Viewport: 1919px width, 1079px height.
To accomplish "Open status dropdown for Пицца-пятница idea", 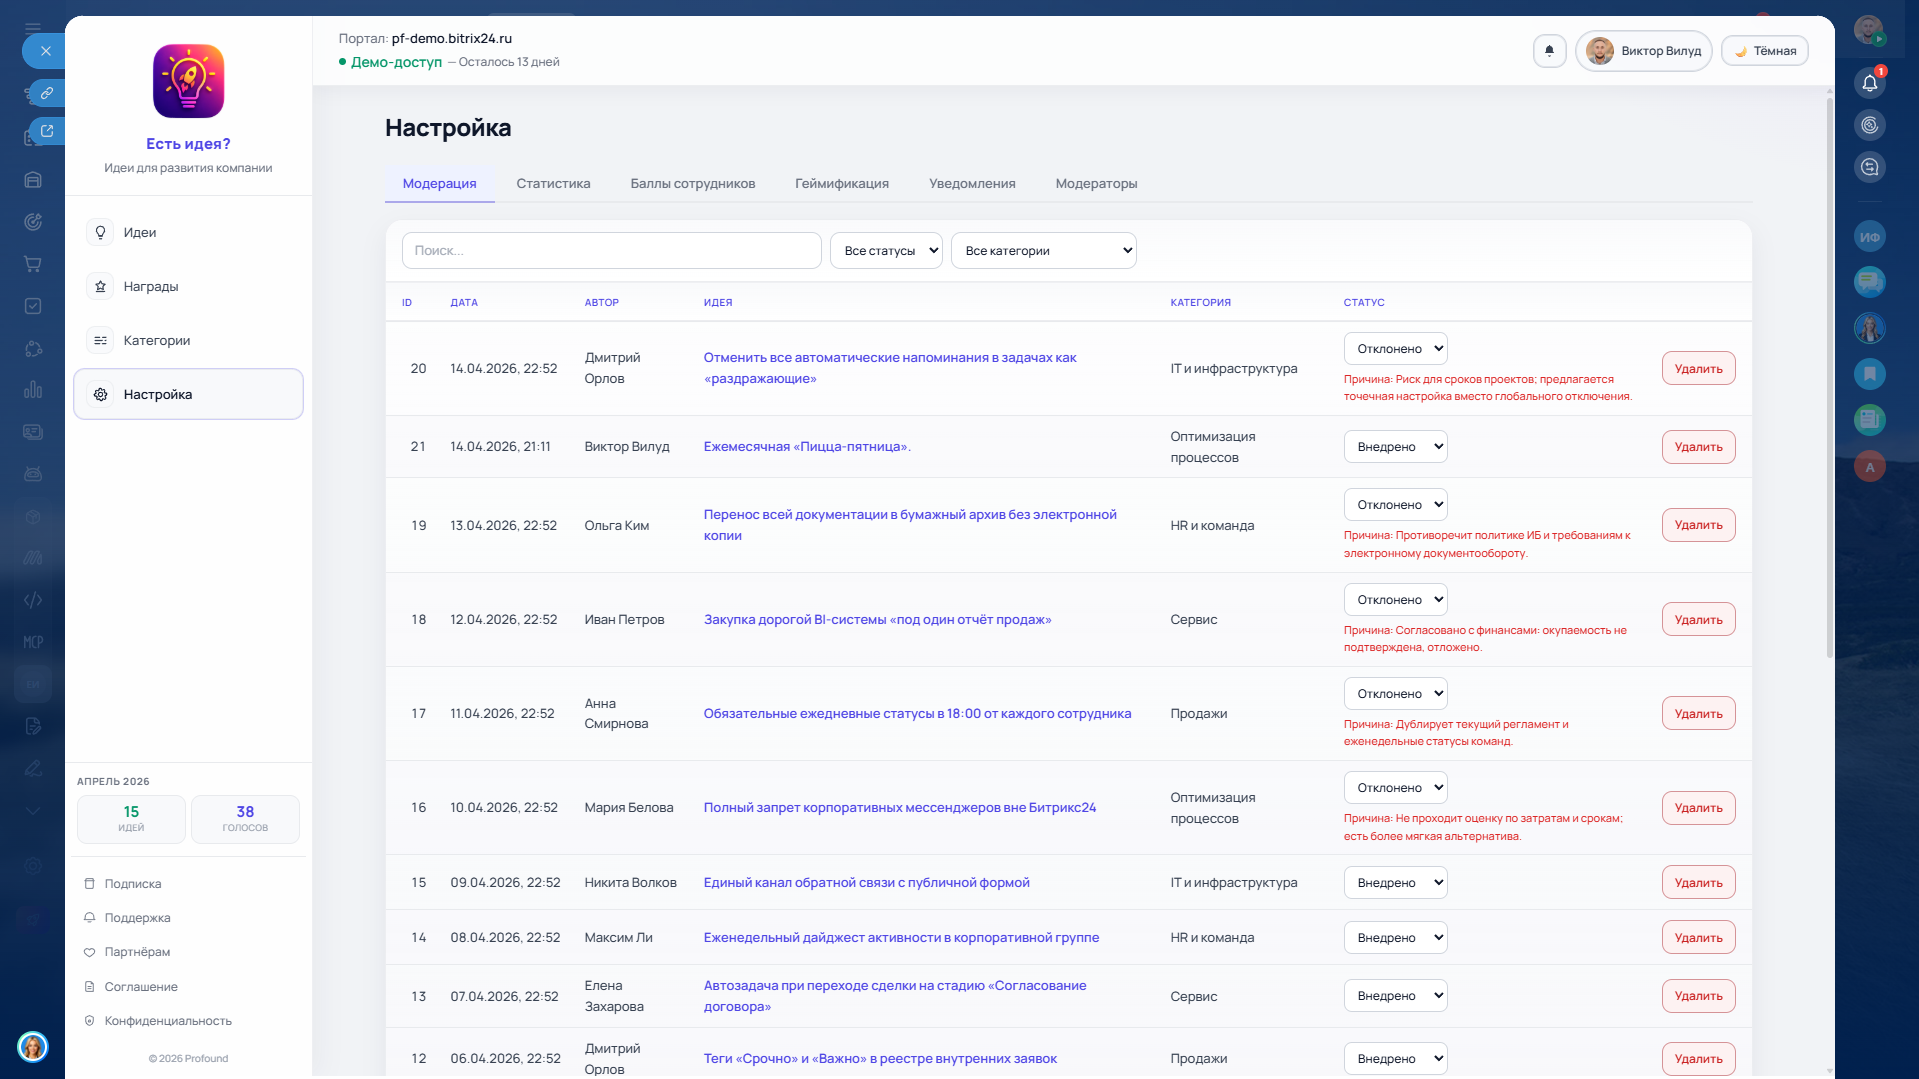I will coord(1395,447).
